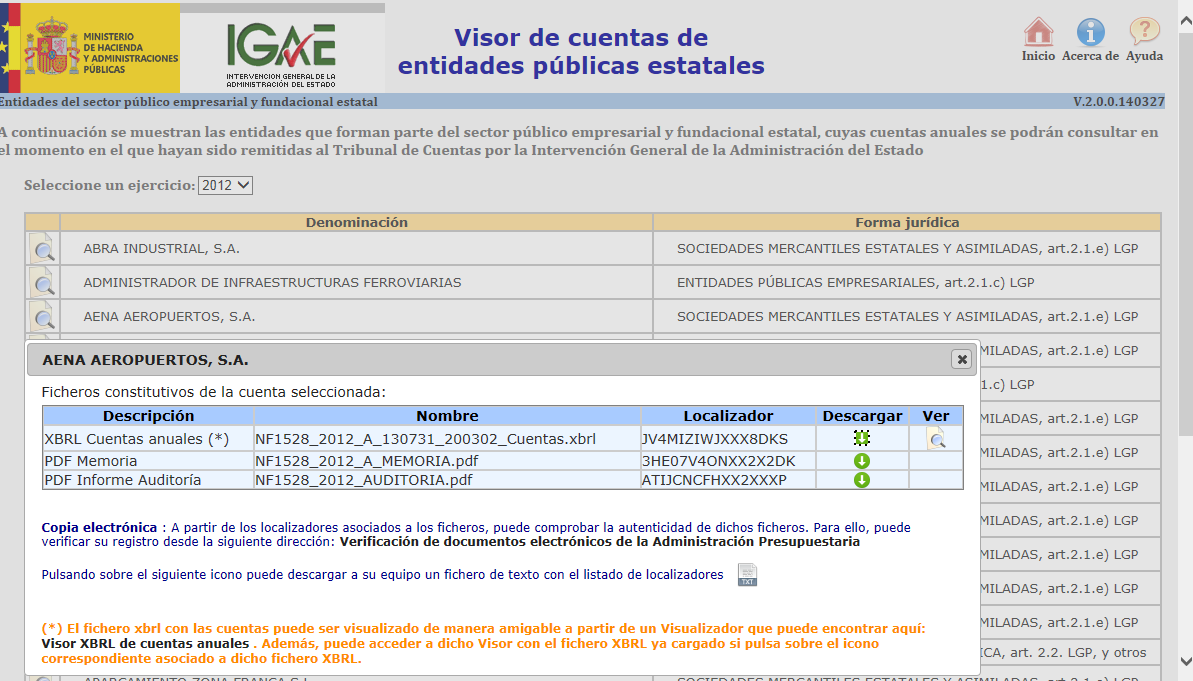
Task: View XBRL file with magnifier icon
Action: [x=935, y=438]
